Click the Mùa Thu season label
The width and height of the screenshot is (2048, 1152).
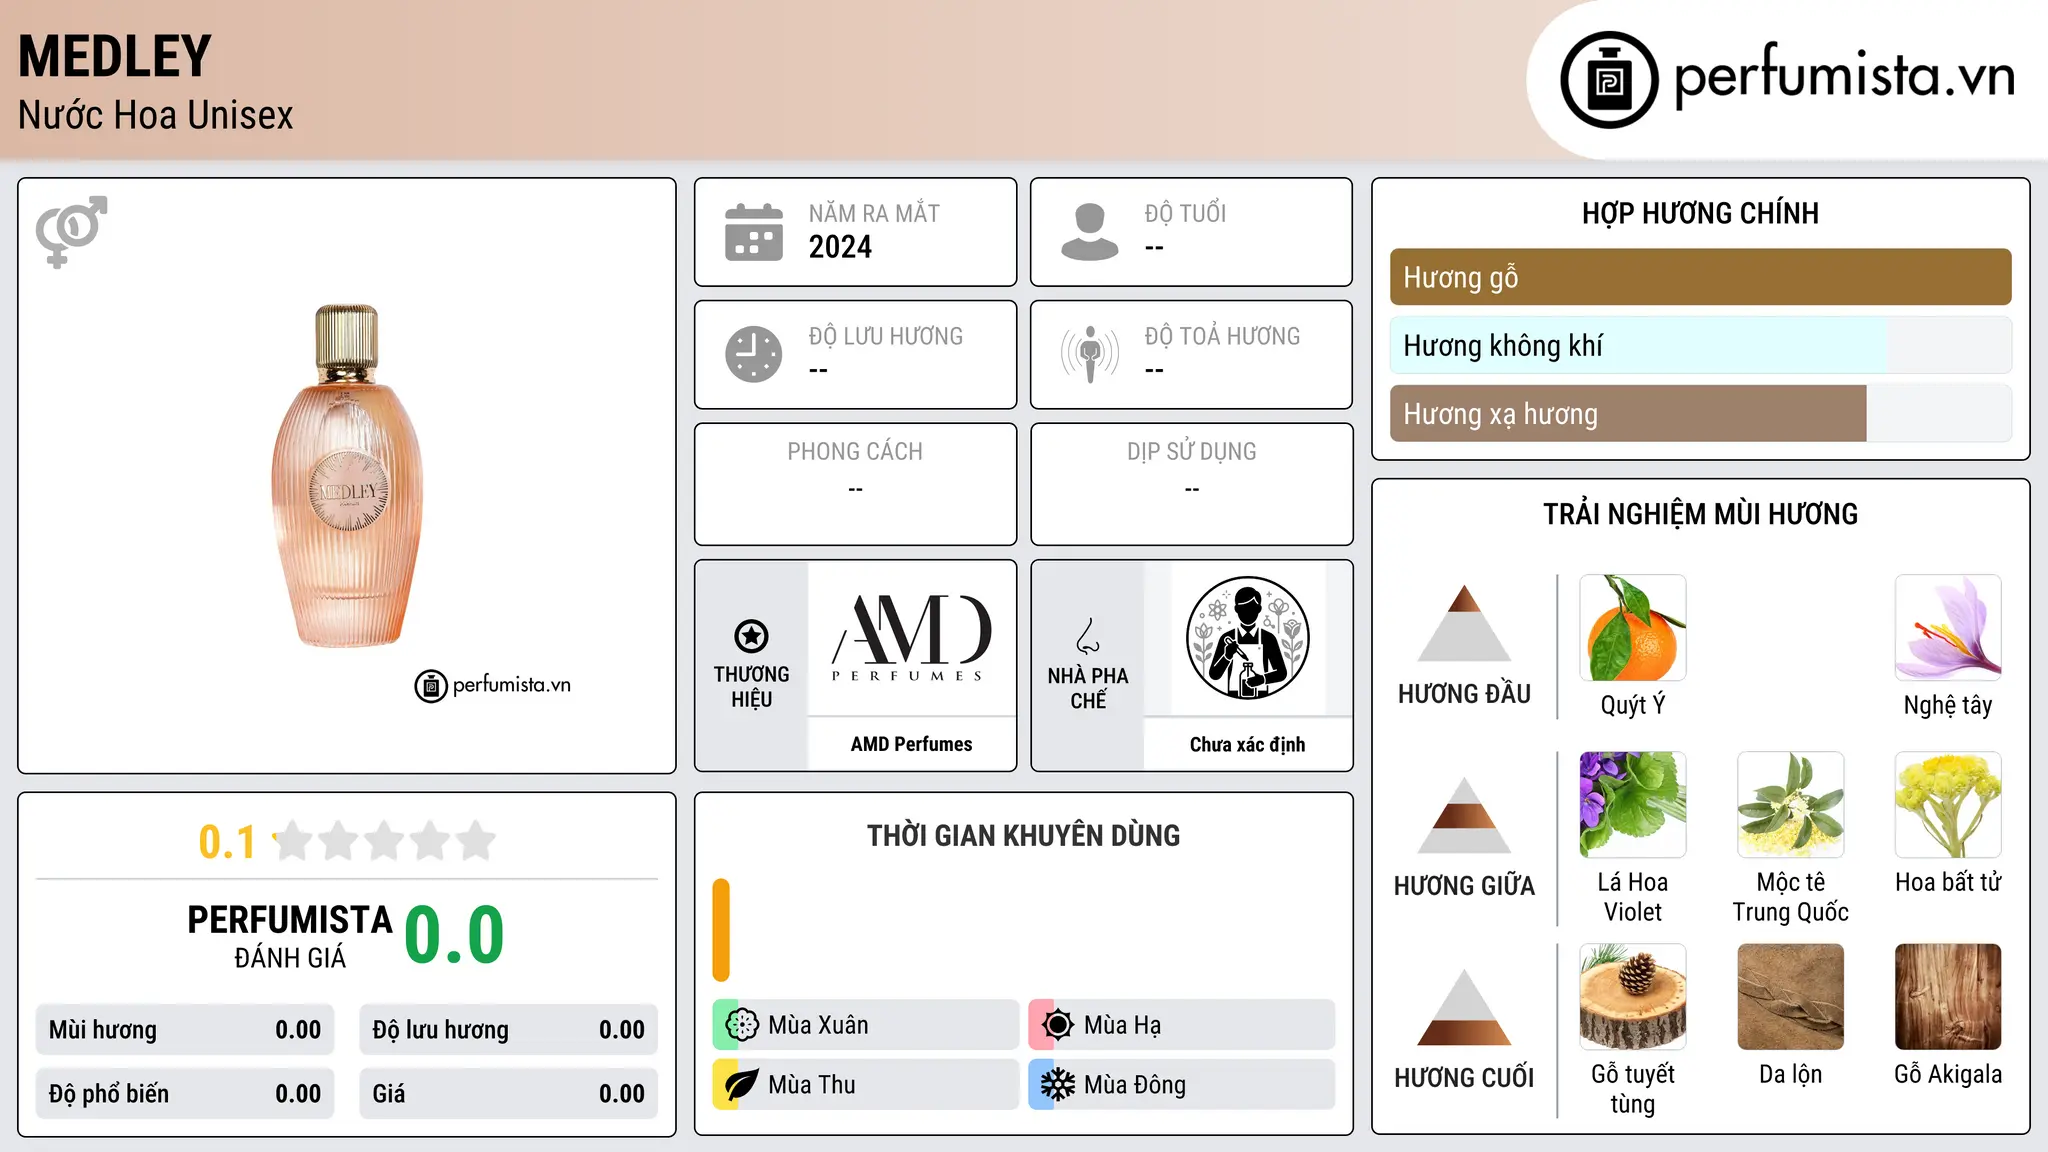pos(811,1085)
